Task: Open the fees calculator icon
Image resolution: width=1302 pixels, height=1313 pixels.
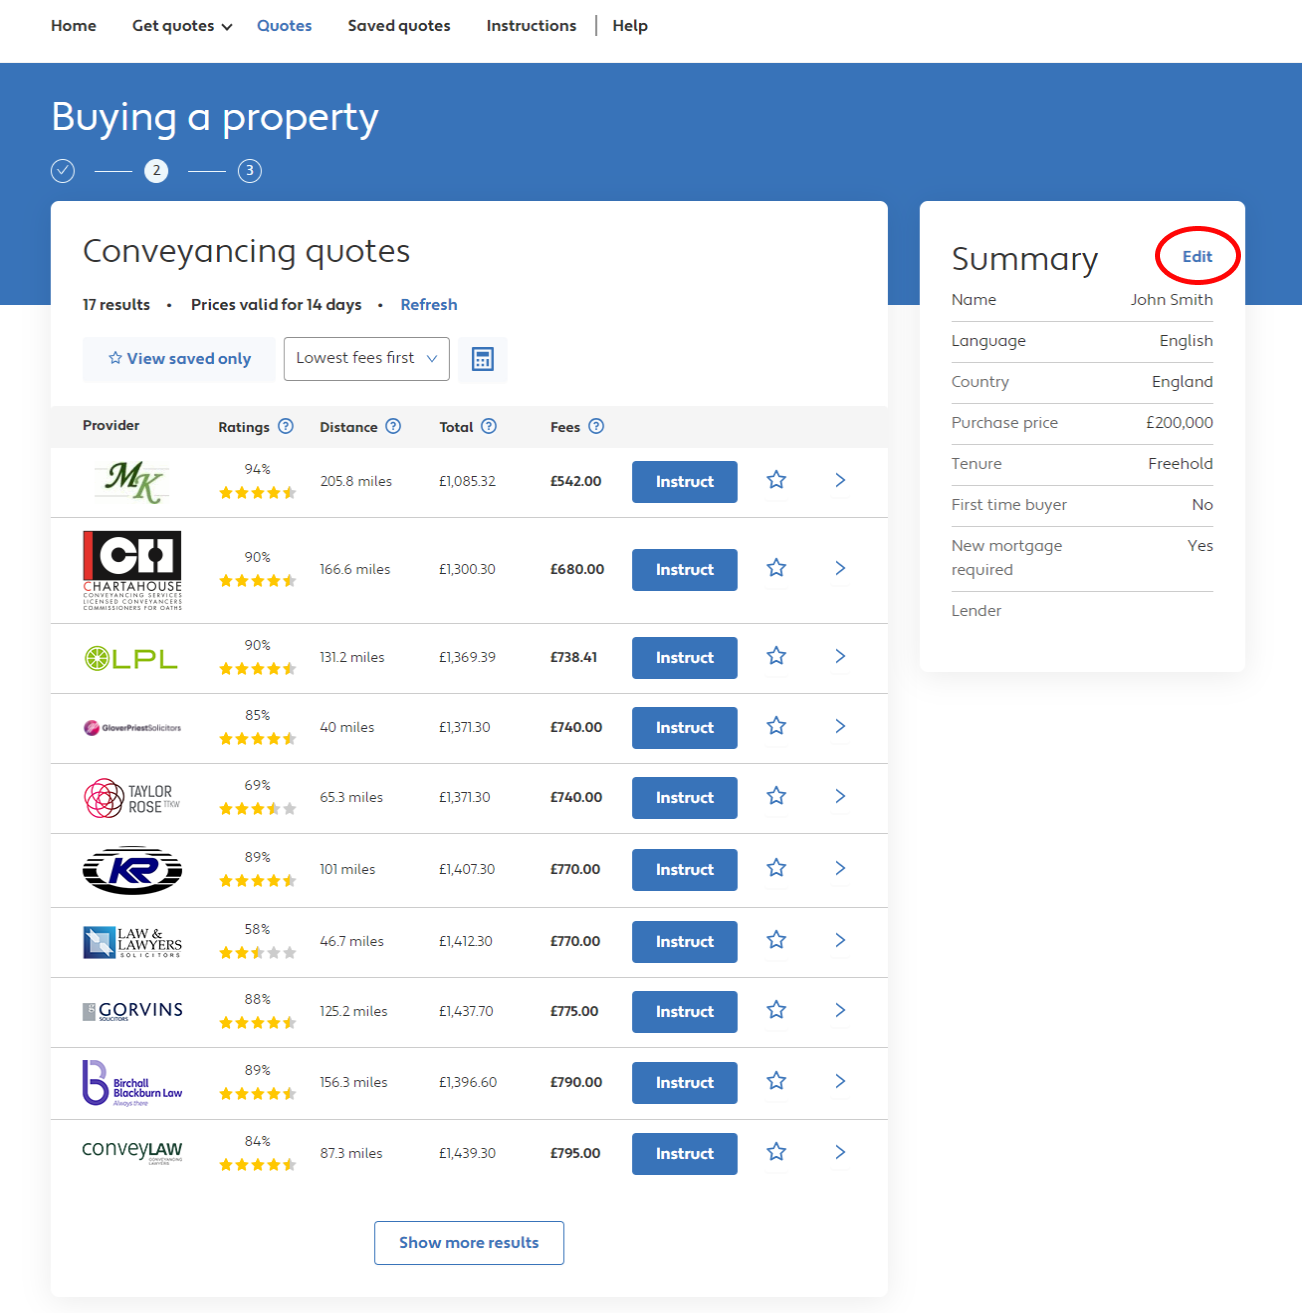Action: 483,359
